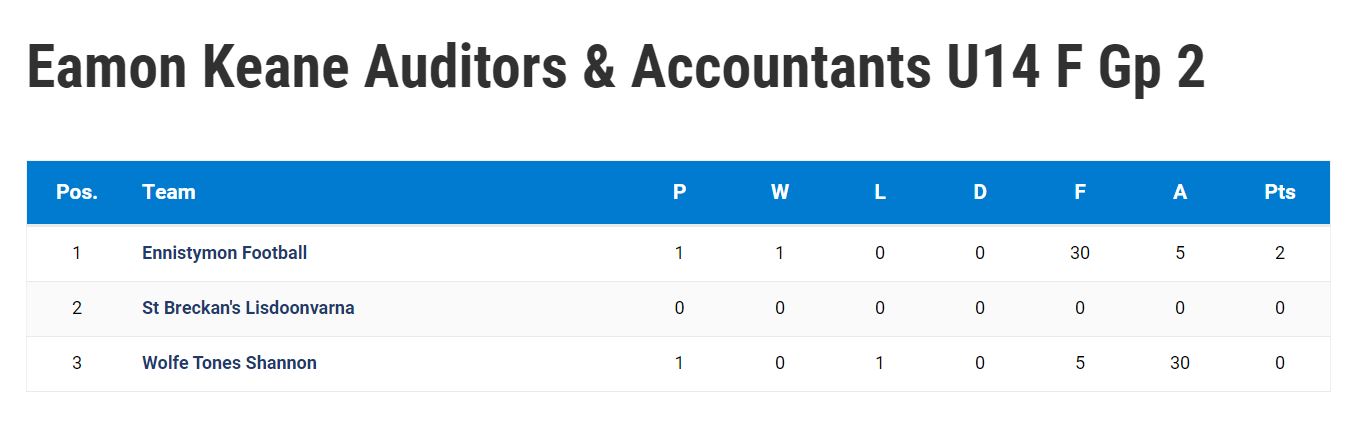Click the F (scores for) column header
Screen dimensions: 1347x427
[1080, 192]
